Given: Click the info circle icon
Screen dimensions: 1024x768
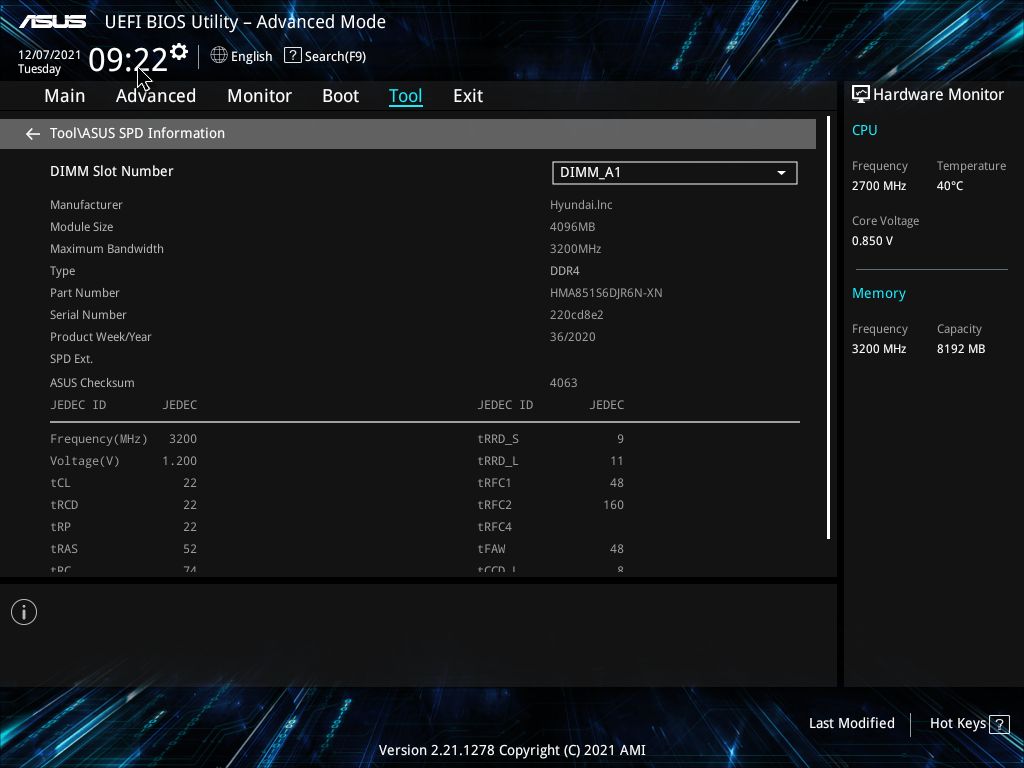Looking at the screenshot, I should coord(24,612).
